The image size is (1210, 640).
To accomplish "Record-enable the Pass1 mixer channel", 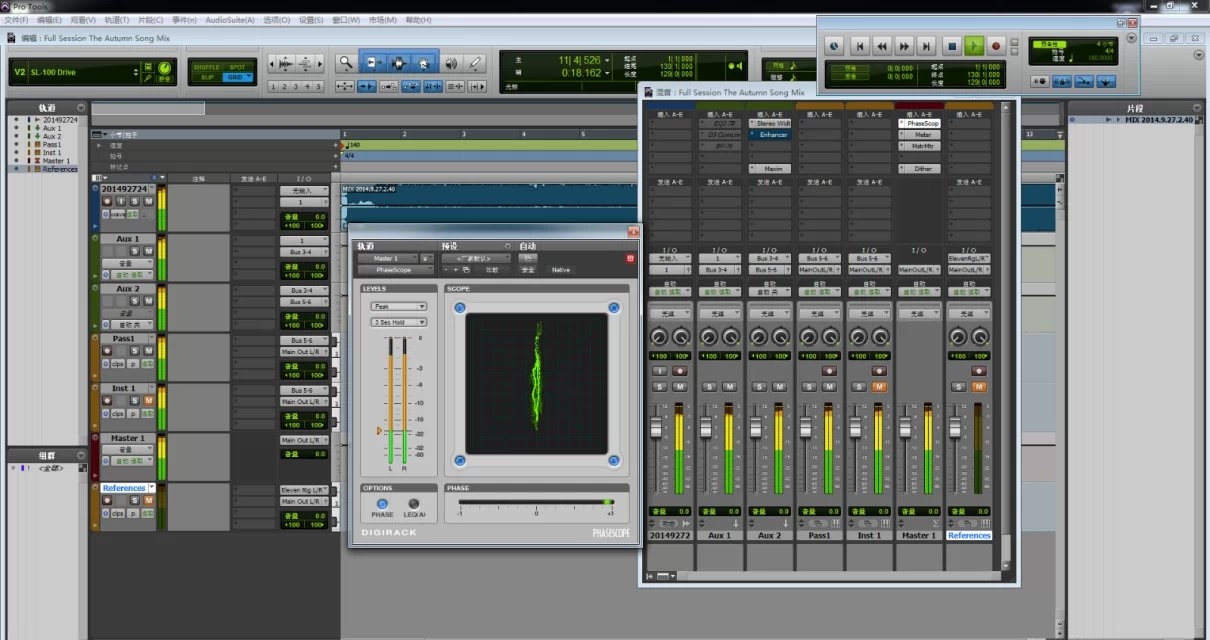I will point(828,370).
